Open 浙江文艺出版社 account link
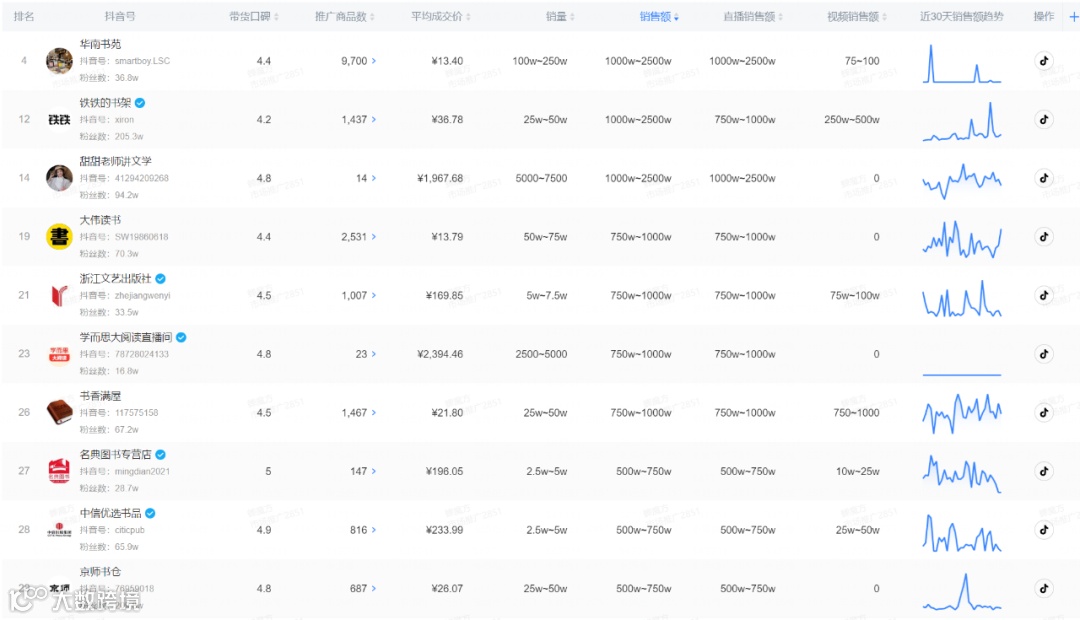1080x620 pixels. pos(115,278)
